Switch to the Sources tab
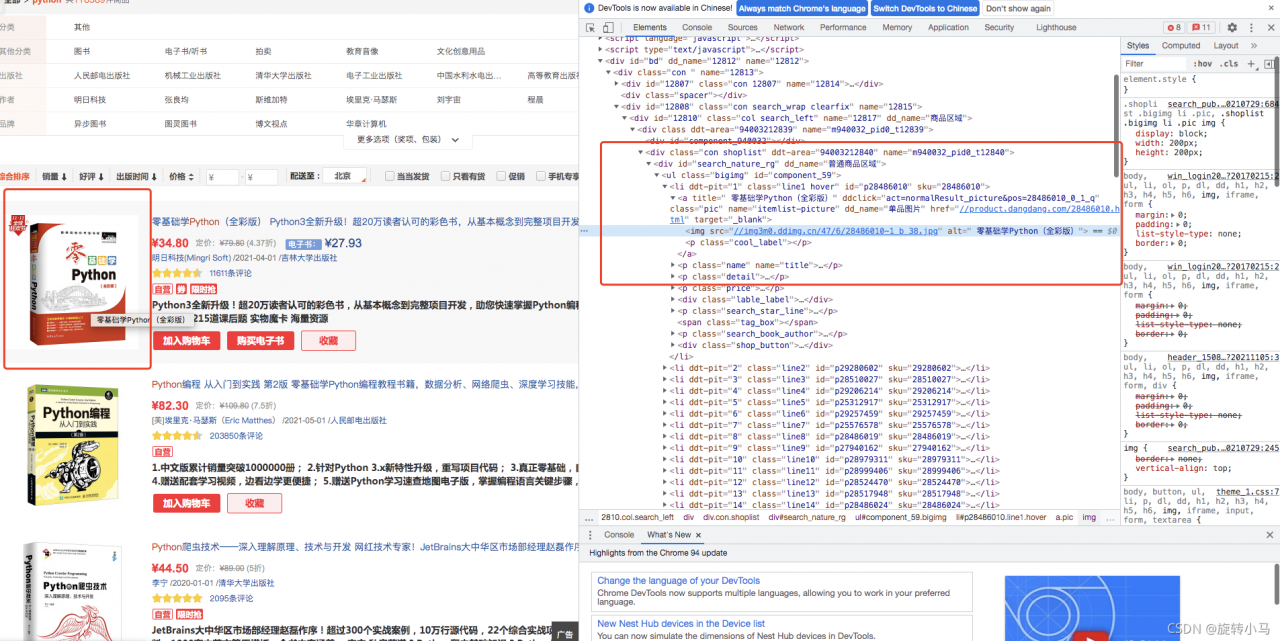Screen dimensions: 1280x641 742,27
